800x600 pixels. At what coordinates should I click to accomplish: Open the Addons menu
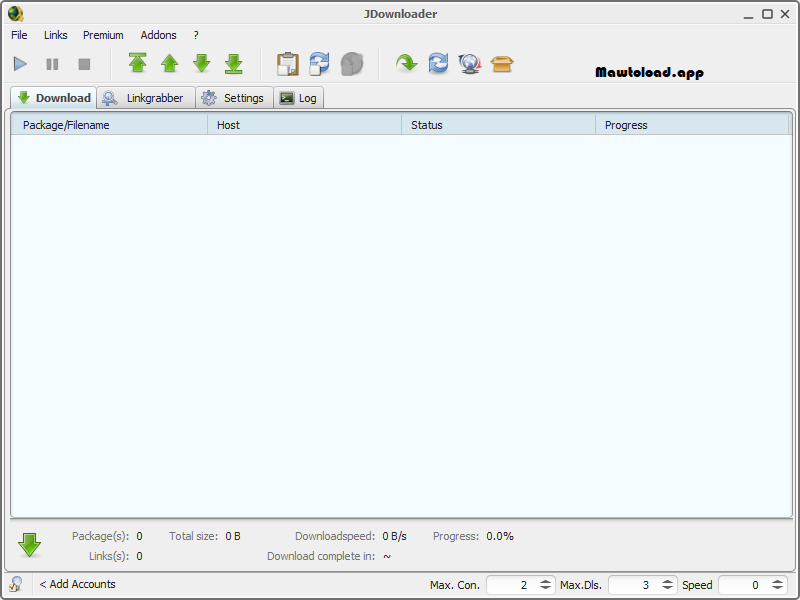point(159,35)
